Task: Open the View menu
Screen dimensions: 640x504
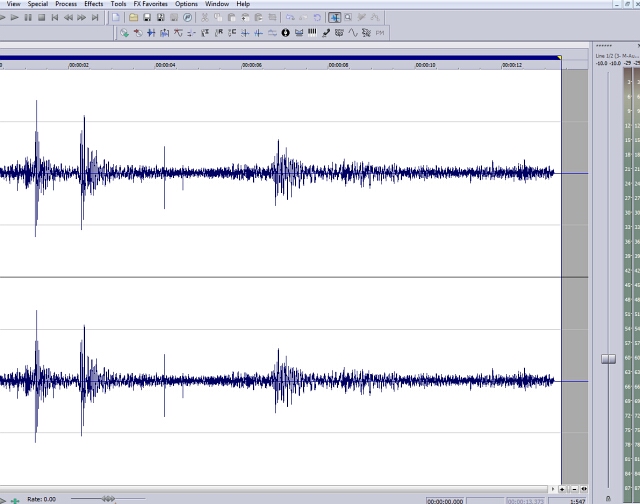Action: point(13,4)
